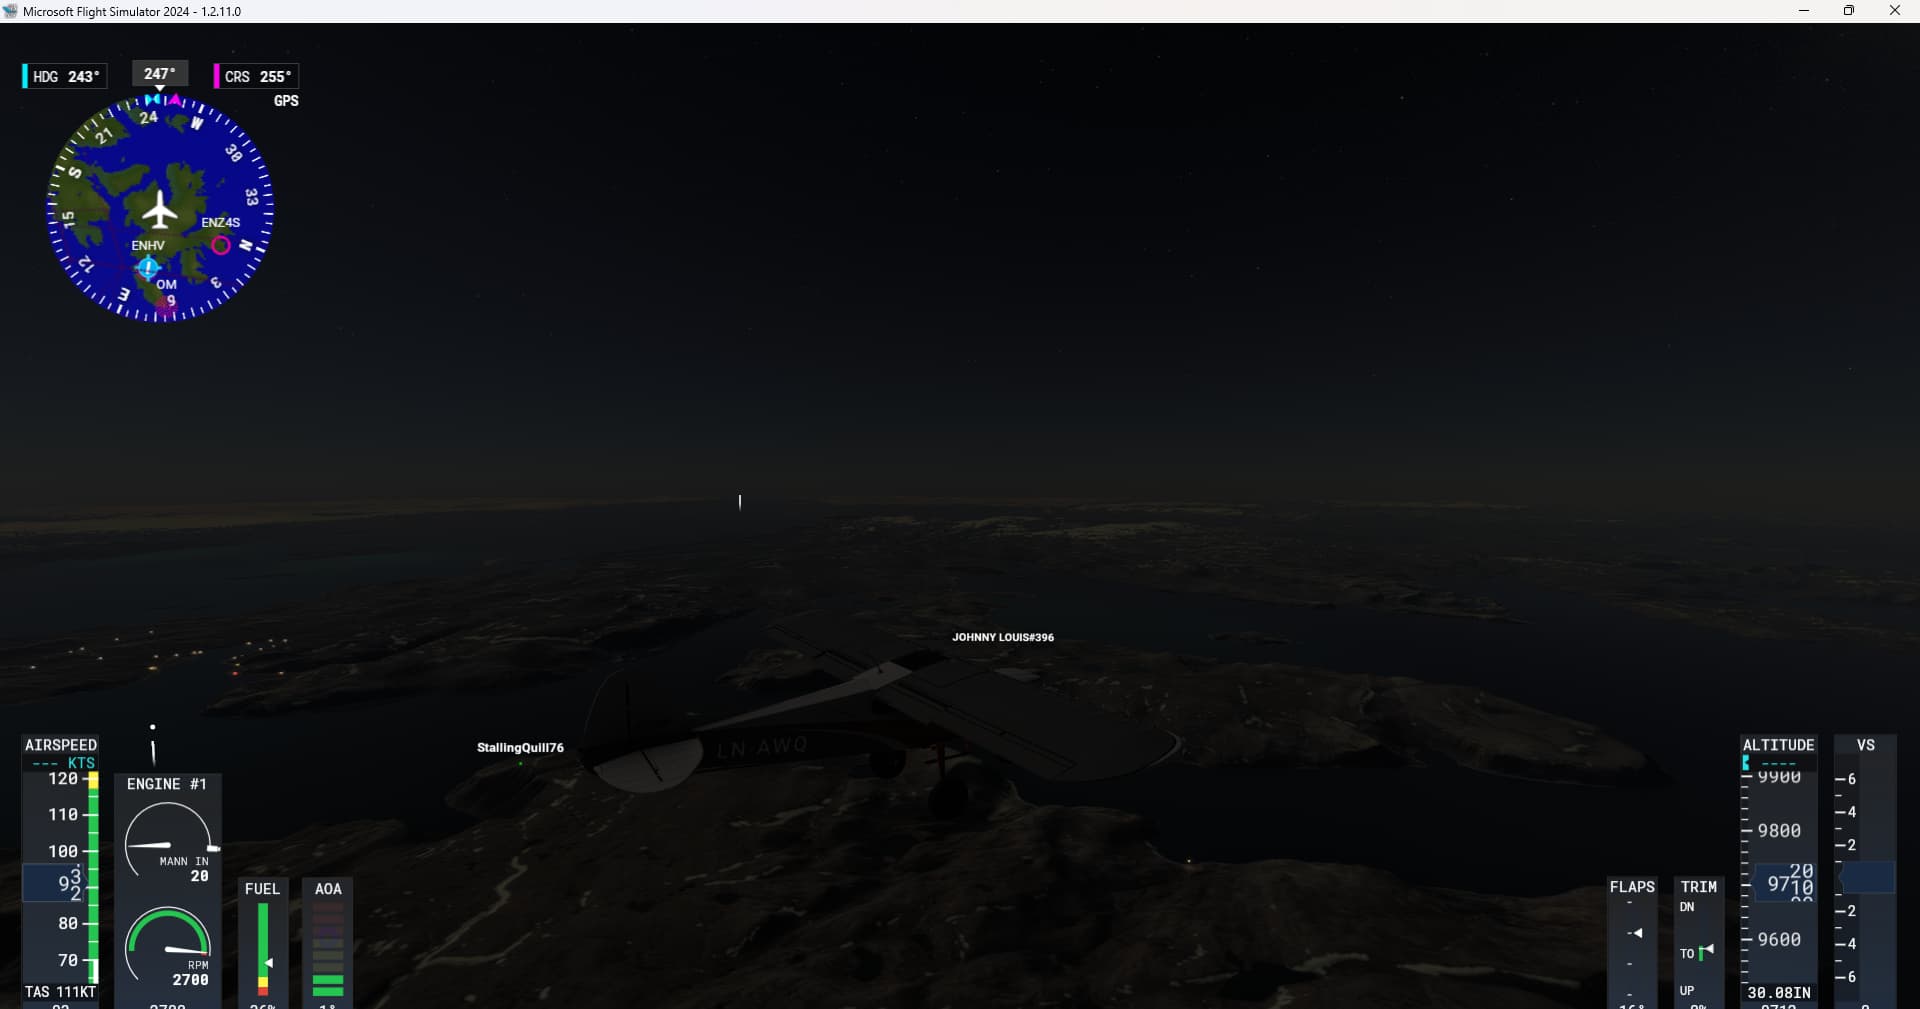Click the JOHNNY LOUIS#396 player nameplate
This screenshot has width=1920, height=1009.
pyautogui.click(x=1003, y=637)
